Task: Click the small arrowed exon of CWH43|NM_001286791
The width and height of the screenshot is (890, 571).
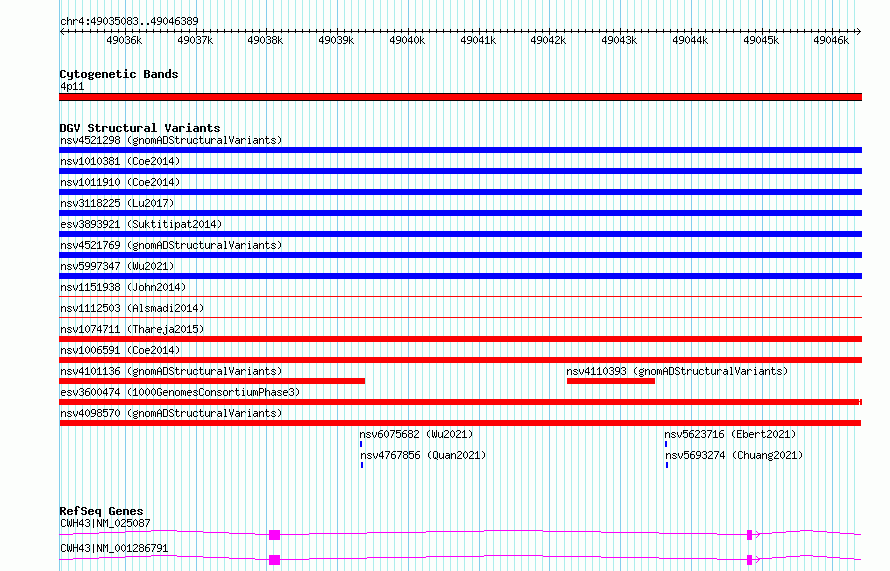Action: pyautogui.click(x=750, y=560)
